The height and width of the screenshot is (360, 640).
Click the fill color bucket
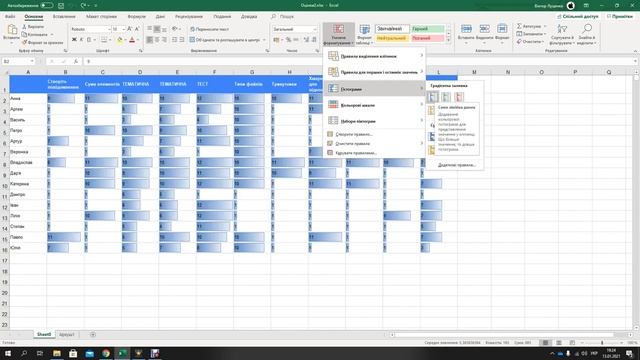pos(120,40)
